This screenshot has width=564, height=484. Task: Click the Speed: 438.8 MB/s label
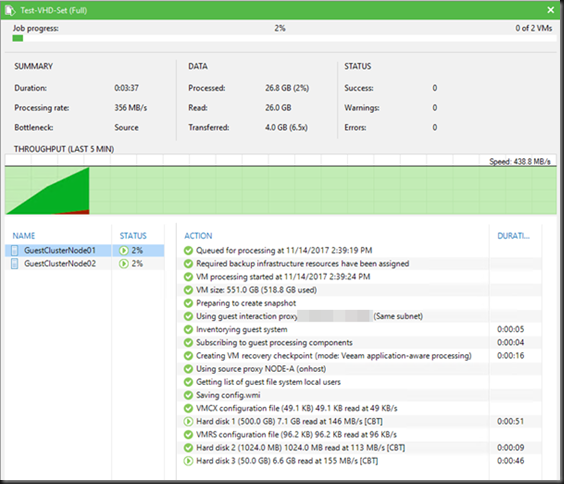(x=520, y=161)
